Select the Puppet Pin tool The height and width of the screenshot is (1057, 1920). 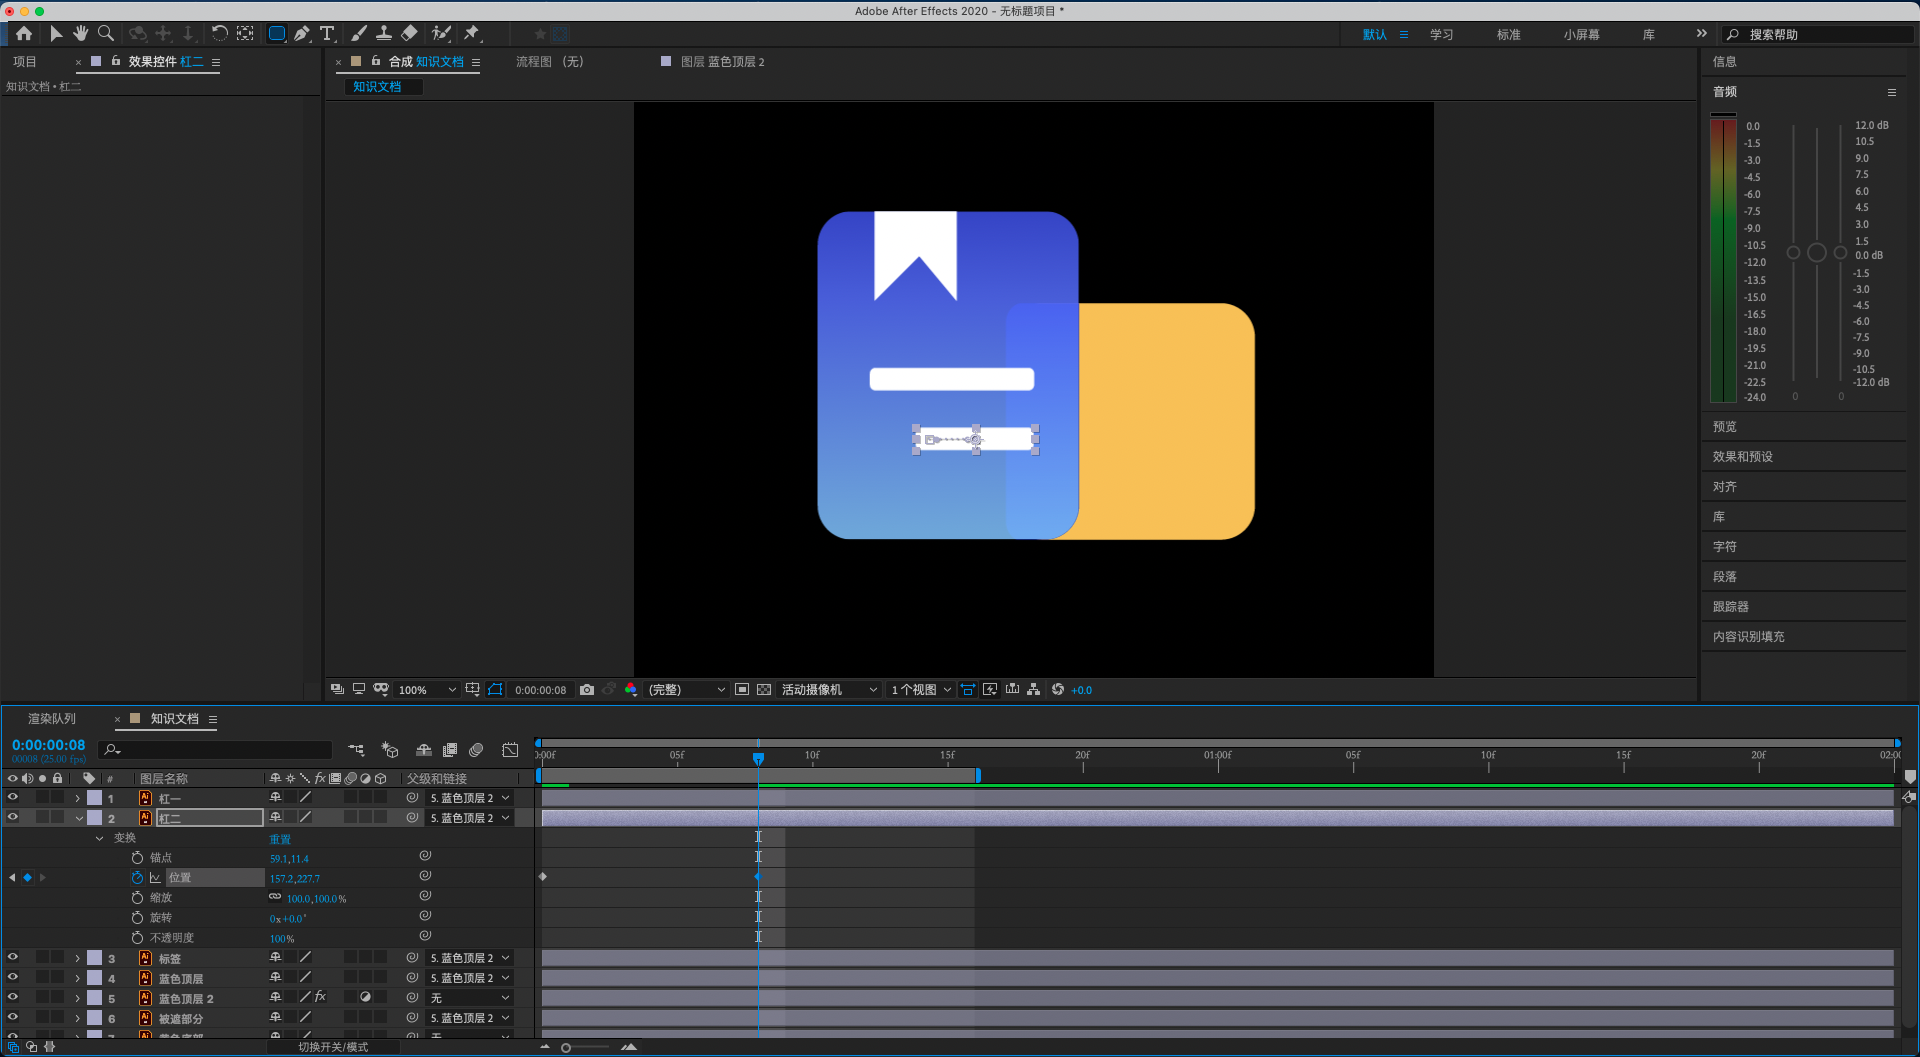click(x=472, y=33)
